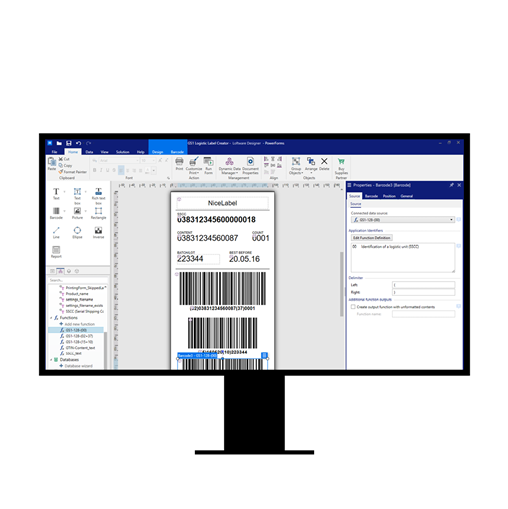Open the Barcode tab in Properties panel
This screenshot has height=509, width=508.
tap(371, 196)
